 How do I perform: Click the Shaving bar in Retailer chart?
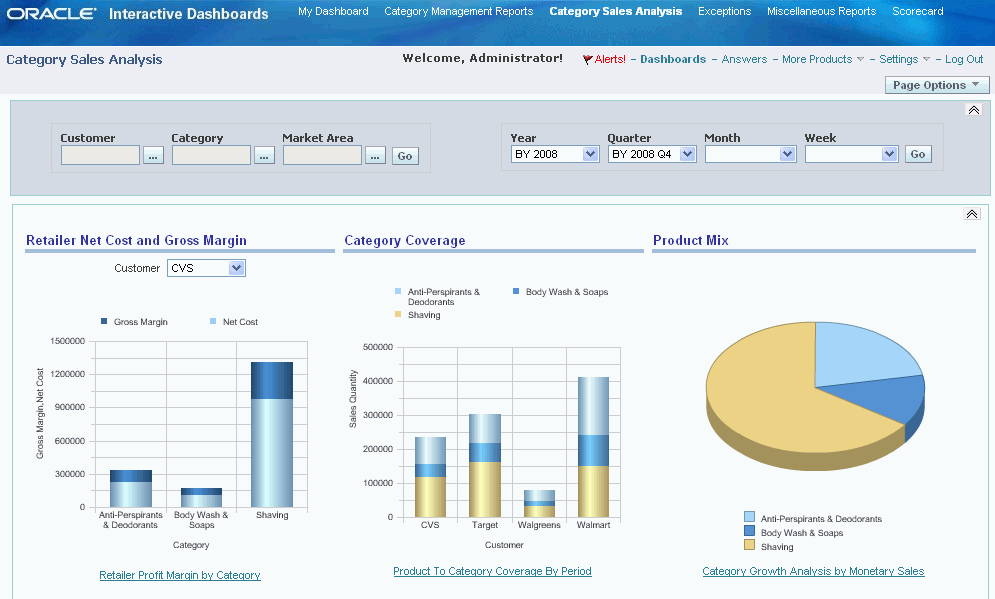(x=272, y=434)
